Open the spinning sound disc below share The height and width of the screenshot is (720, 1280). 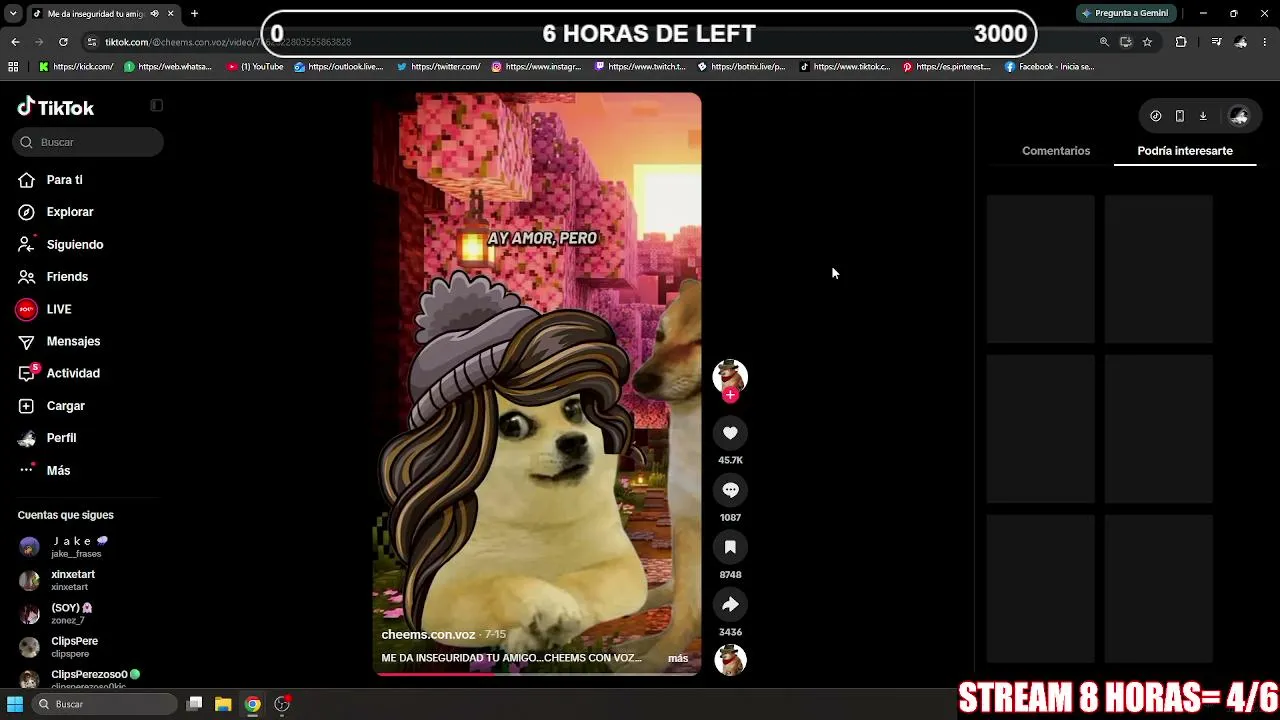(x=730, y=660)
